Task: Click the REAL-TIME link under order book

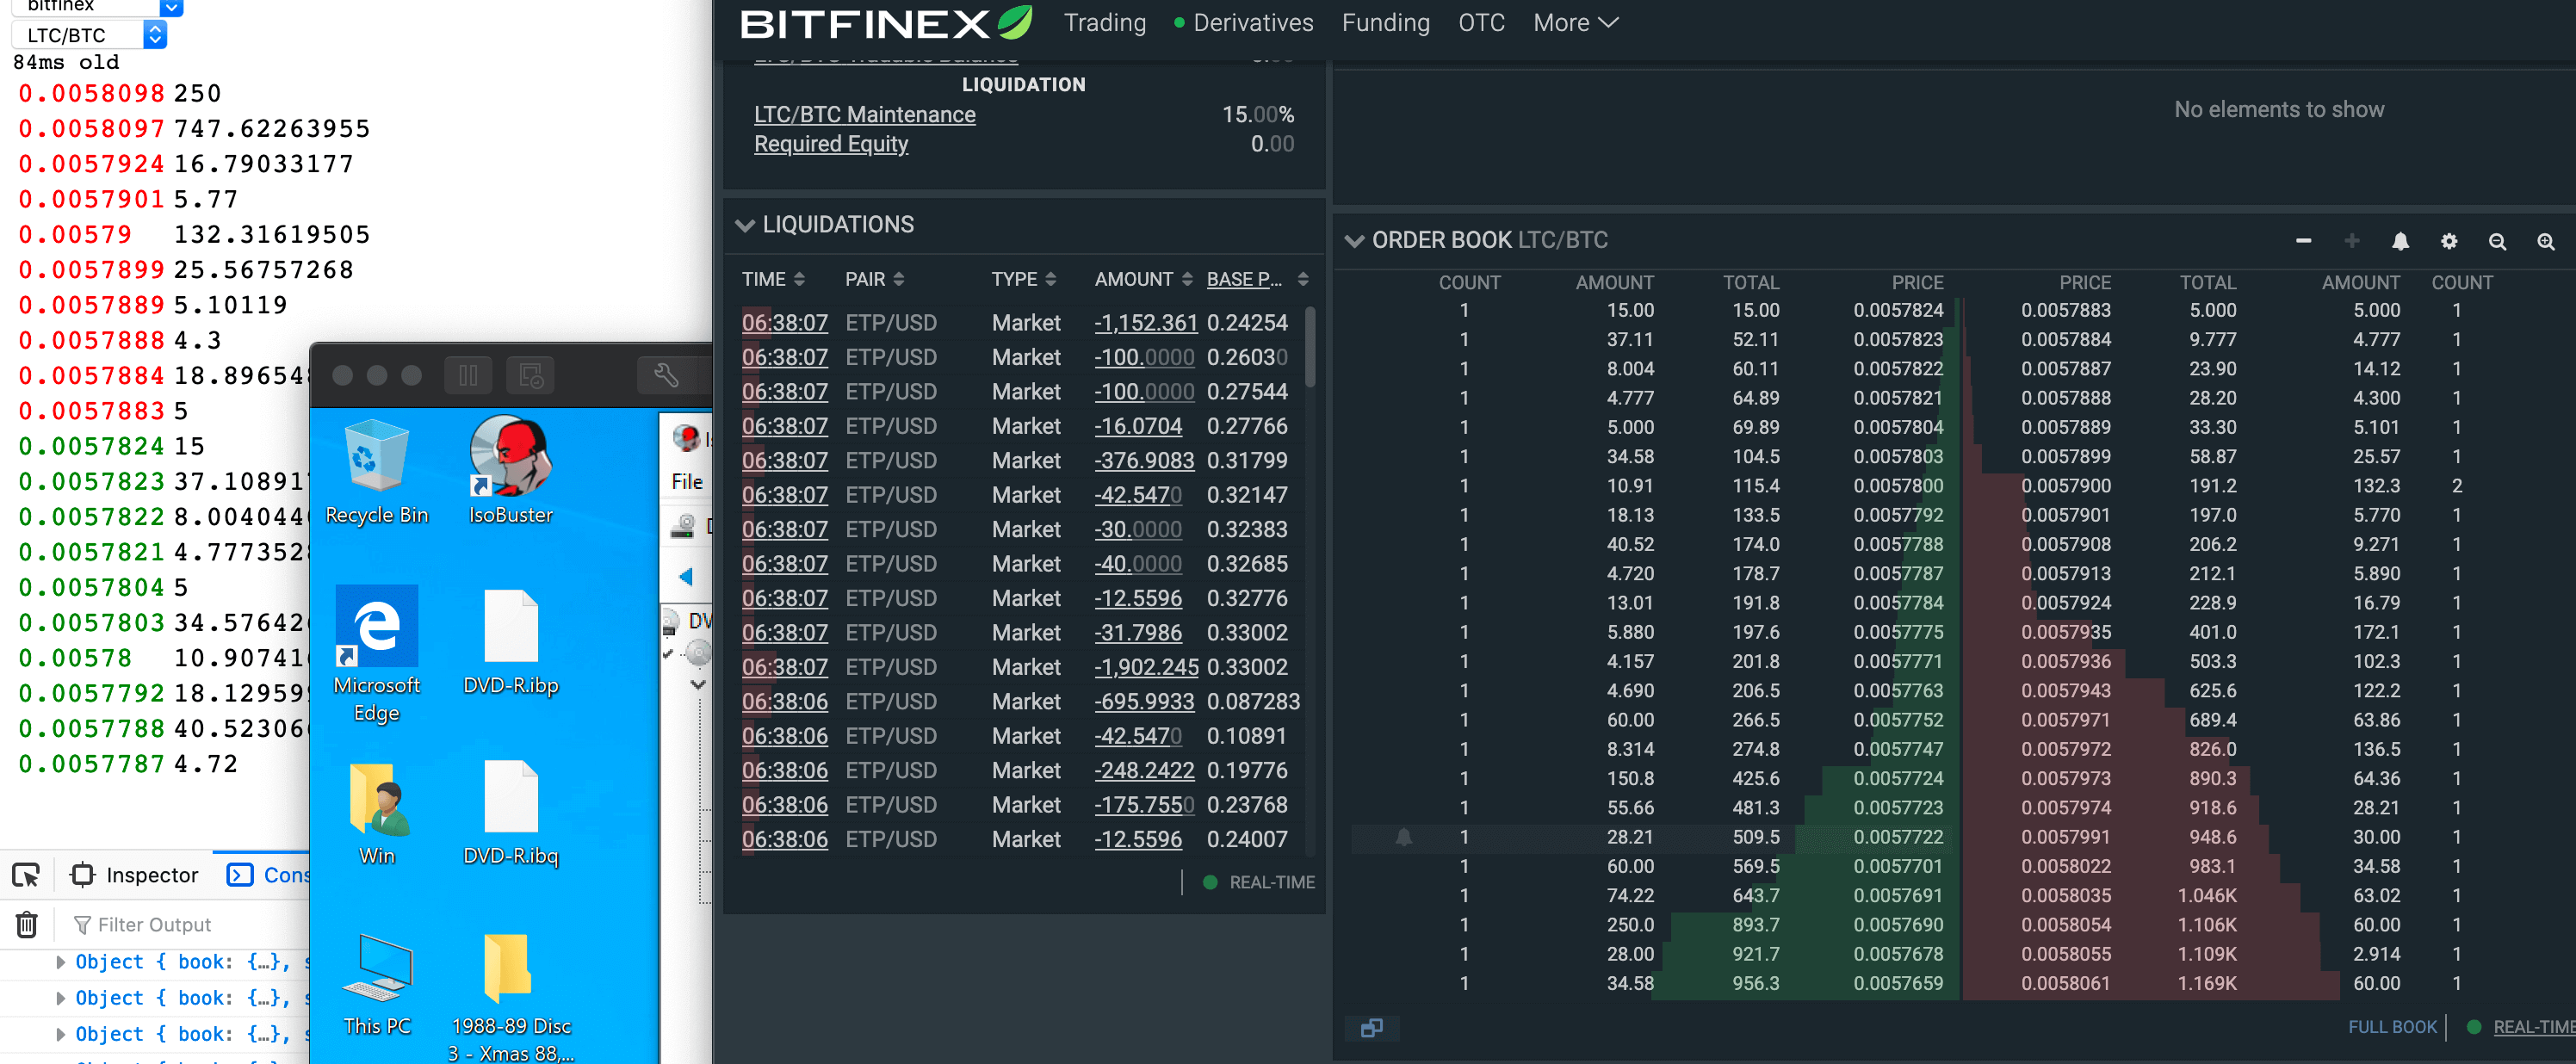Action: point(2534,1027)
